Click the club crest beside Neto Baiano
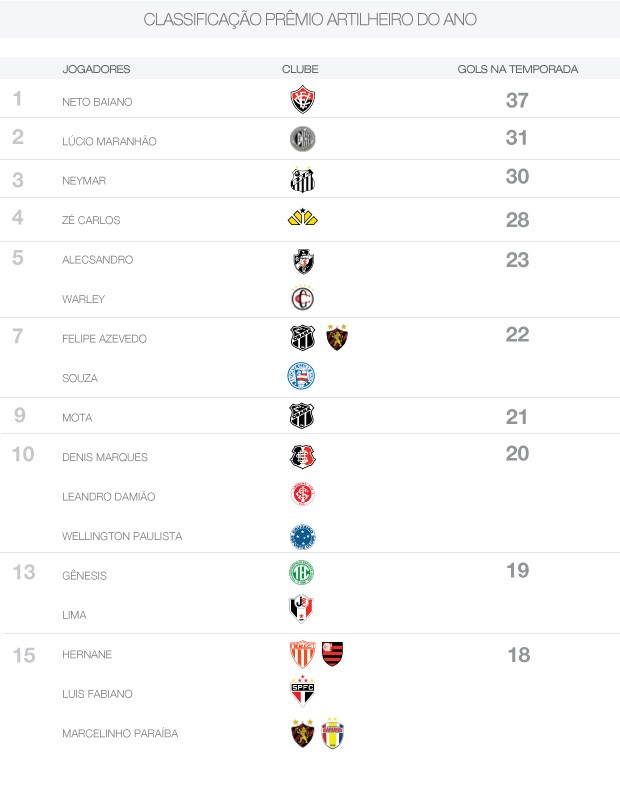 click(302, 100)
